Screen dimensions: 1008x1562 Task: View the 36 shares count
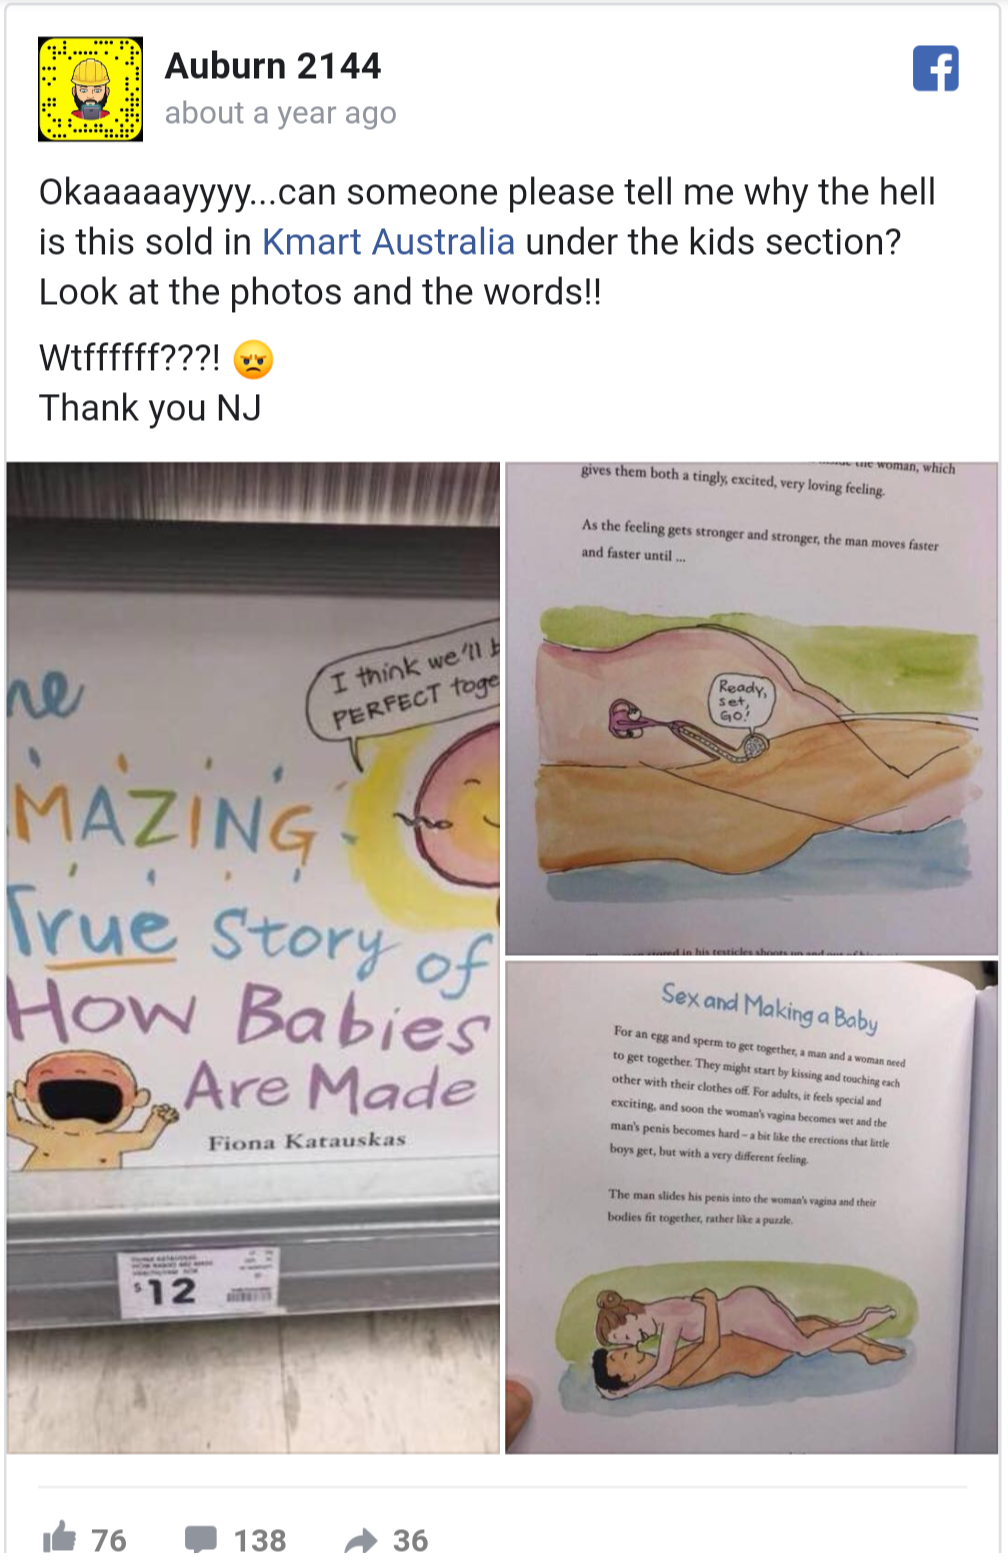click(410, 1540)
